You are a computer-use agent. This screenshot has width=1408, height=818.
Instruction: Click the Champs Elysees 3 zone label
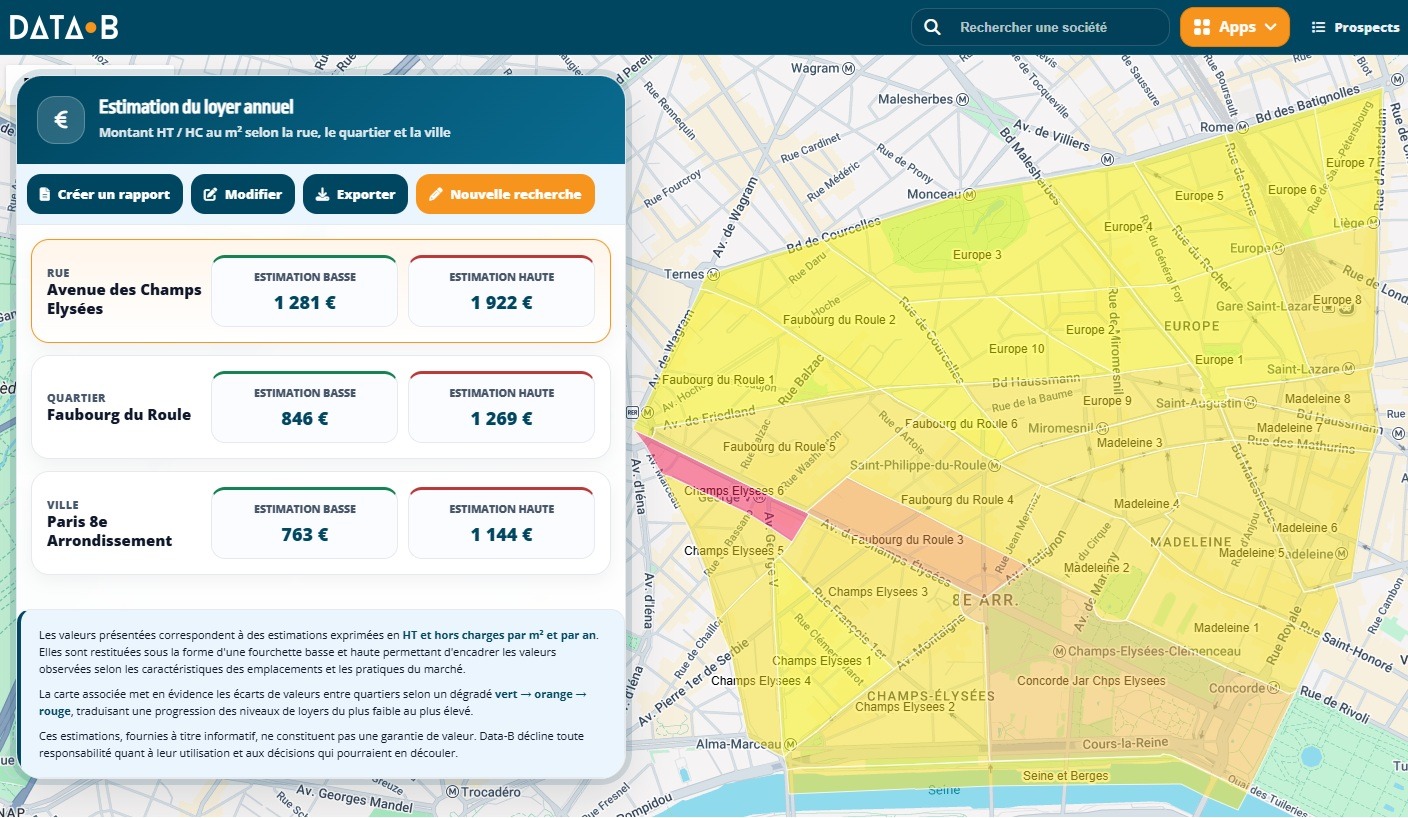click(878, 592)
